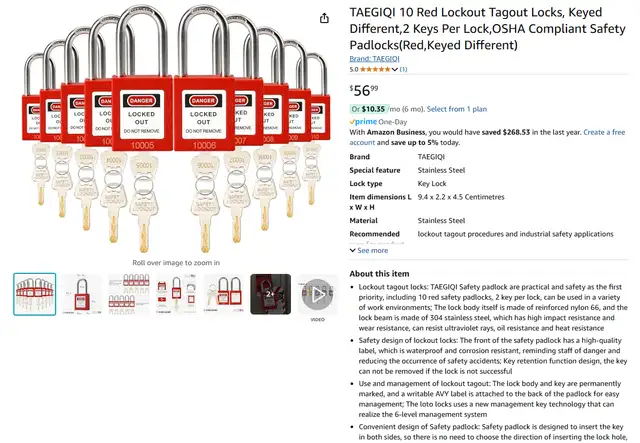Play the product video thumbnail
Viewport: 640px width, 443px height.
[318, 295]
